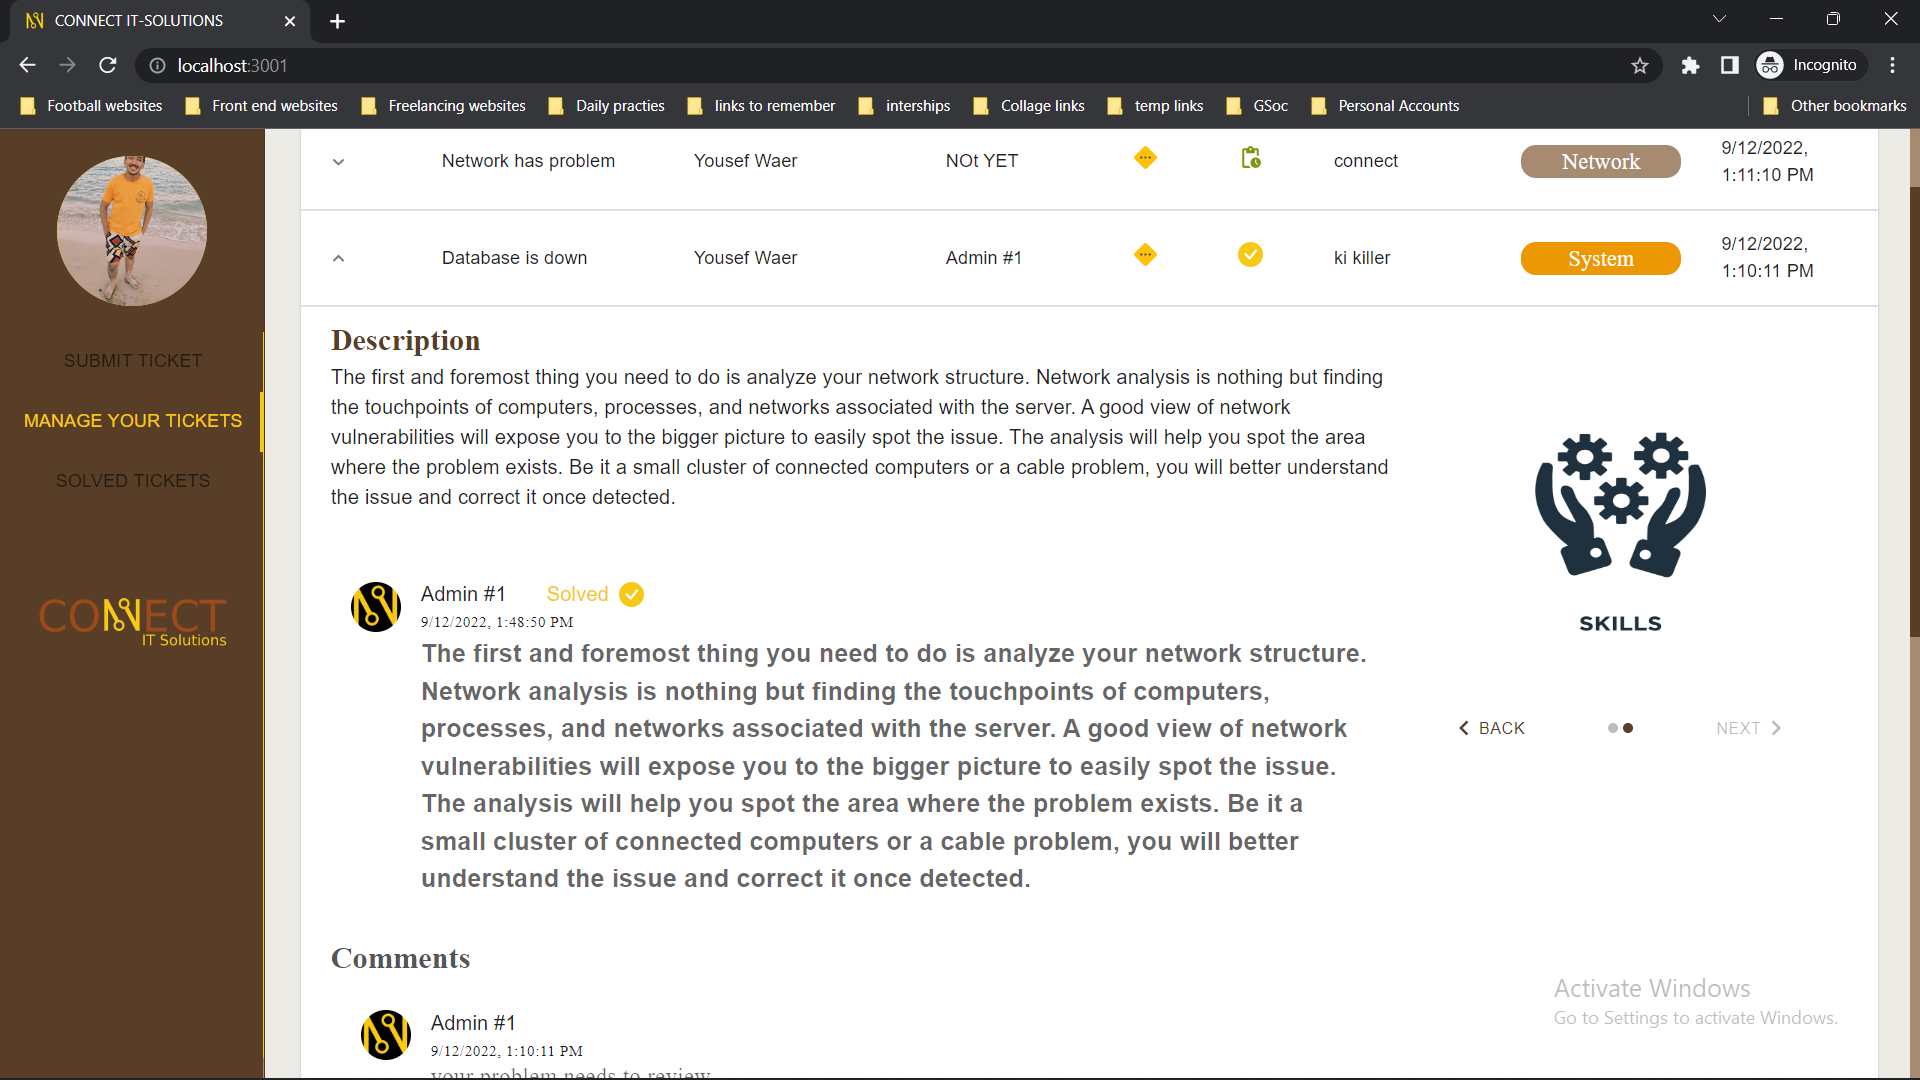The width and height of the screenshot is (1920, 1080).
Task: Click the Connect IT Solutions sidebar logo
Action: pos(132,620)
